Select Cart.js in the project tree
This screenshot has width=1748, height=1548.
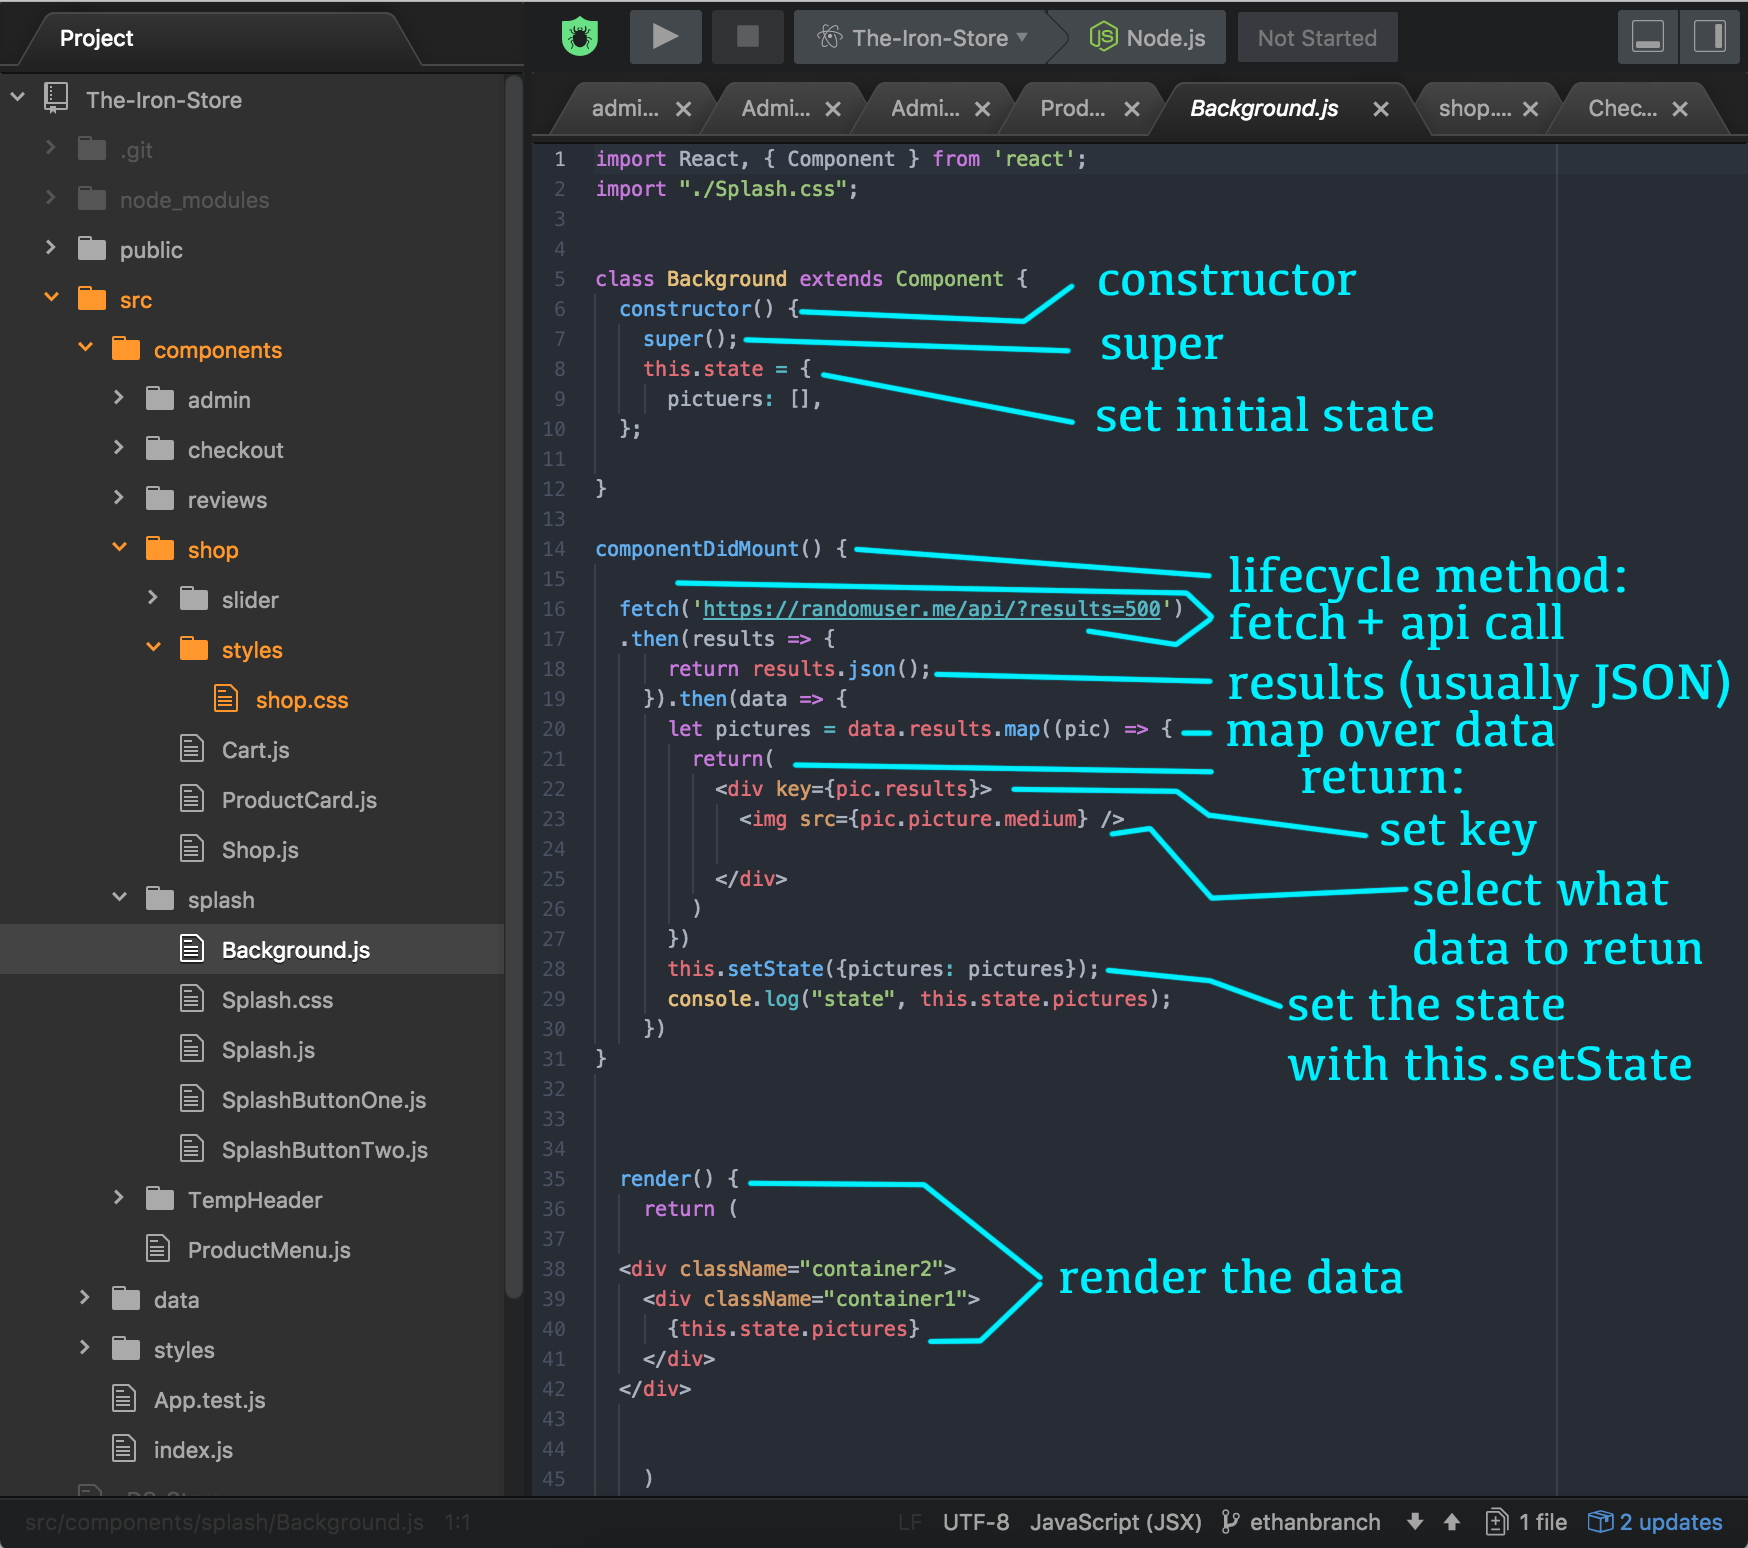[255, 749]
